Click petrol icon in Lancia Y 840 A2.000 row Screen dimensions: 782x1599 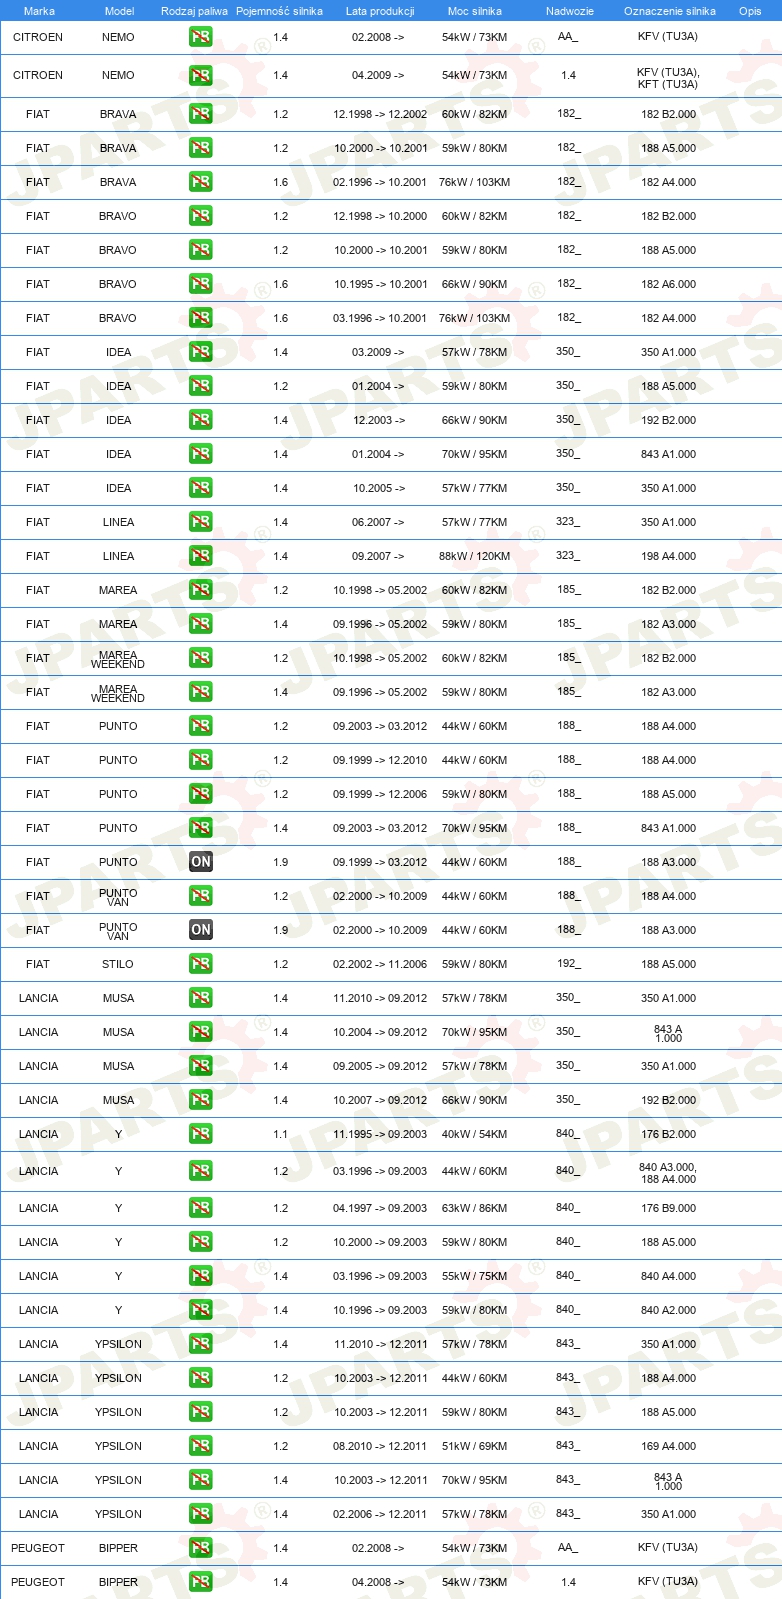point(201,1310)
